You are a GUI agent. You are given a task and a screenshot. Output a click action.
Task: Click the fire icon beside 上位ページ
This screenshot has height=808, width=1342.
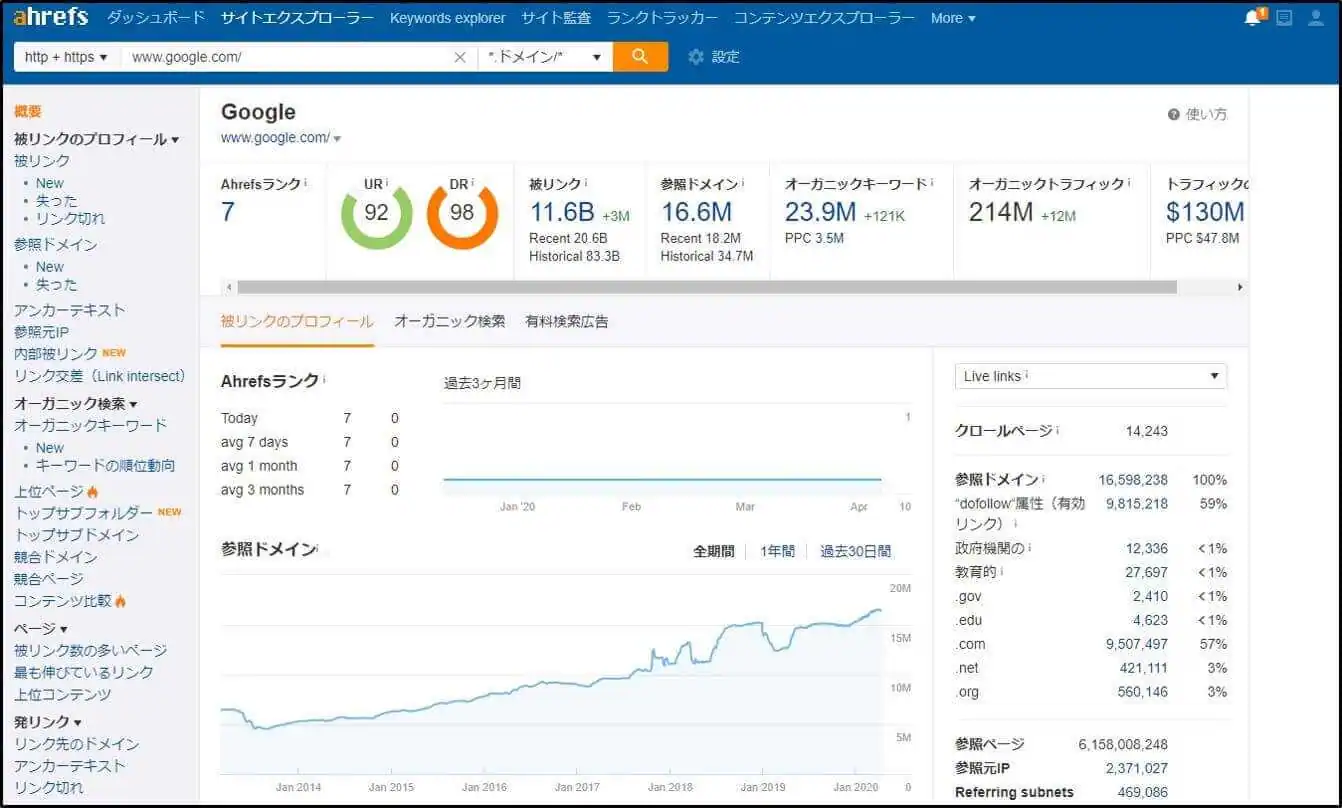(93, 492)
